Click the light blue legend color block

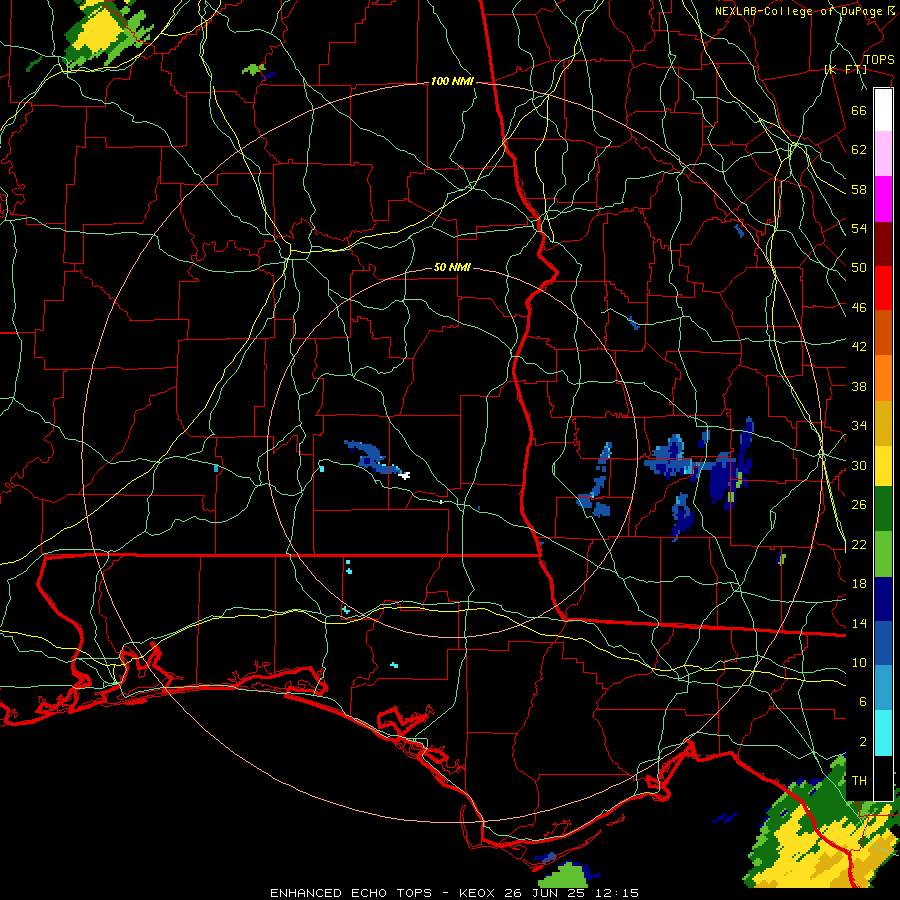coord(883,688)
